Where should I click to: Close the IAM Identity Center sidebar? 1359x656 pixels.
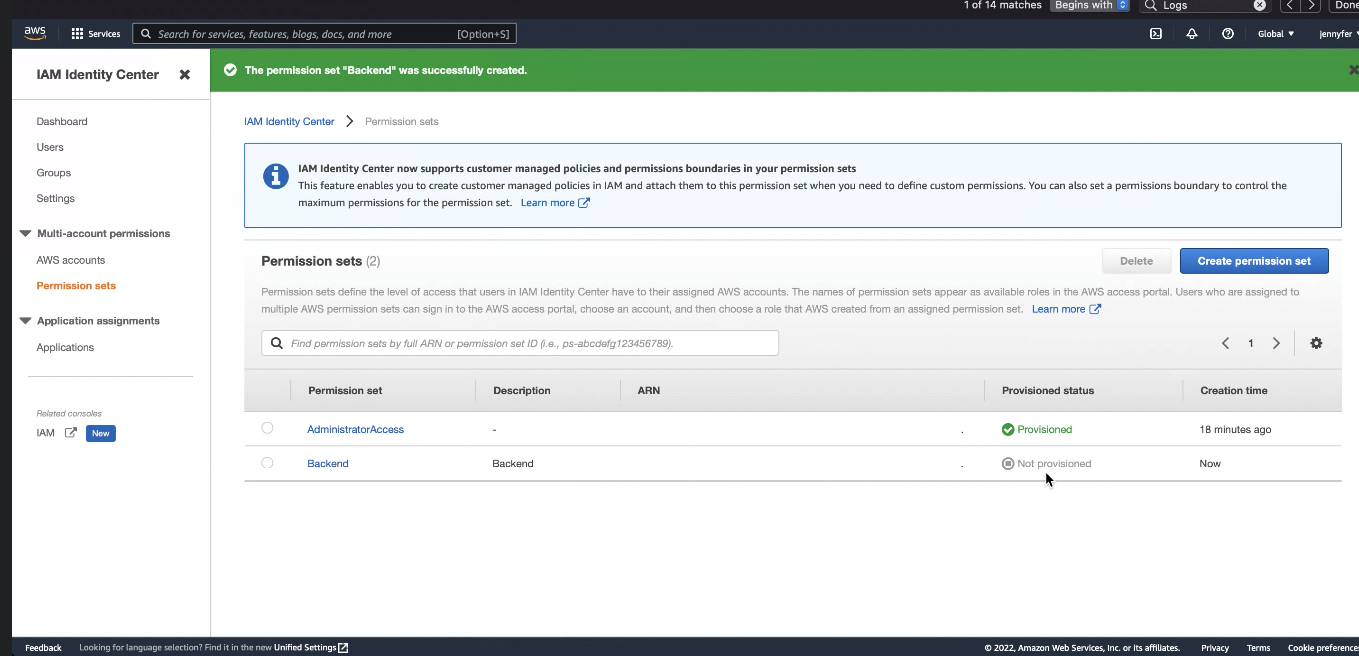[185, 74]
